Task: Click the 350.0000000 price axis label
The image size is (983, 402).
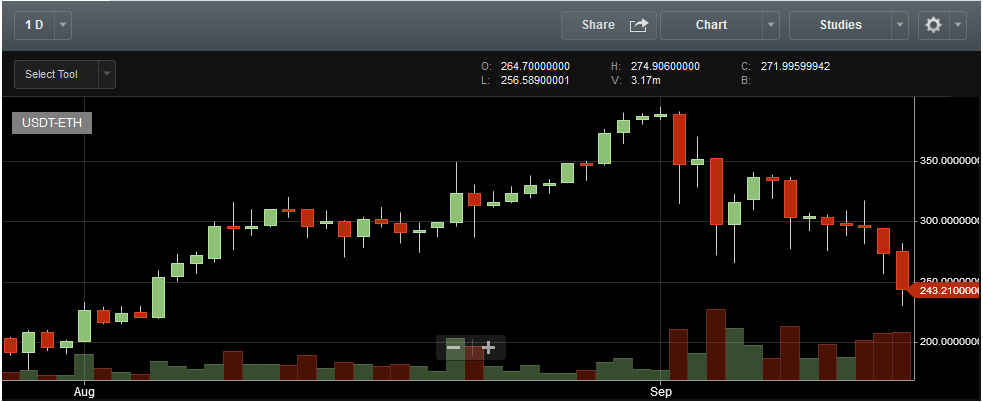Action: click(949, 161)
